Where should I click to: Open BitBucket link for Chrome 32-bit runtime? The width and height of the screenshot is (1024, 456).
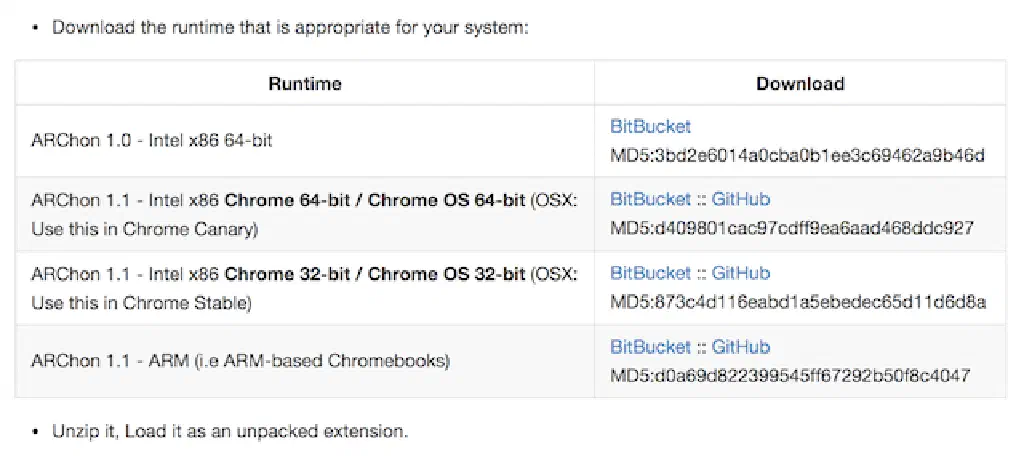(x=650, y=274)
